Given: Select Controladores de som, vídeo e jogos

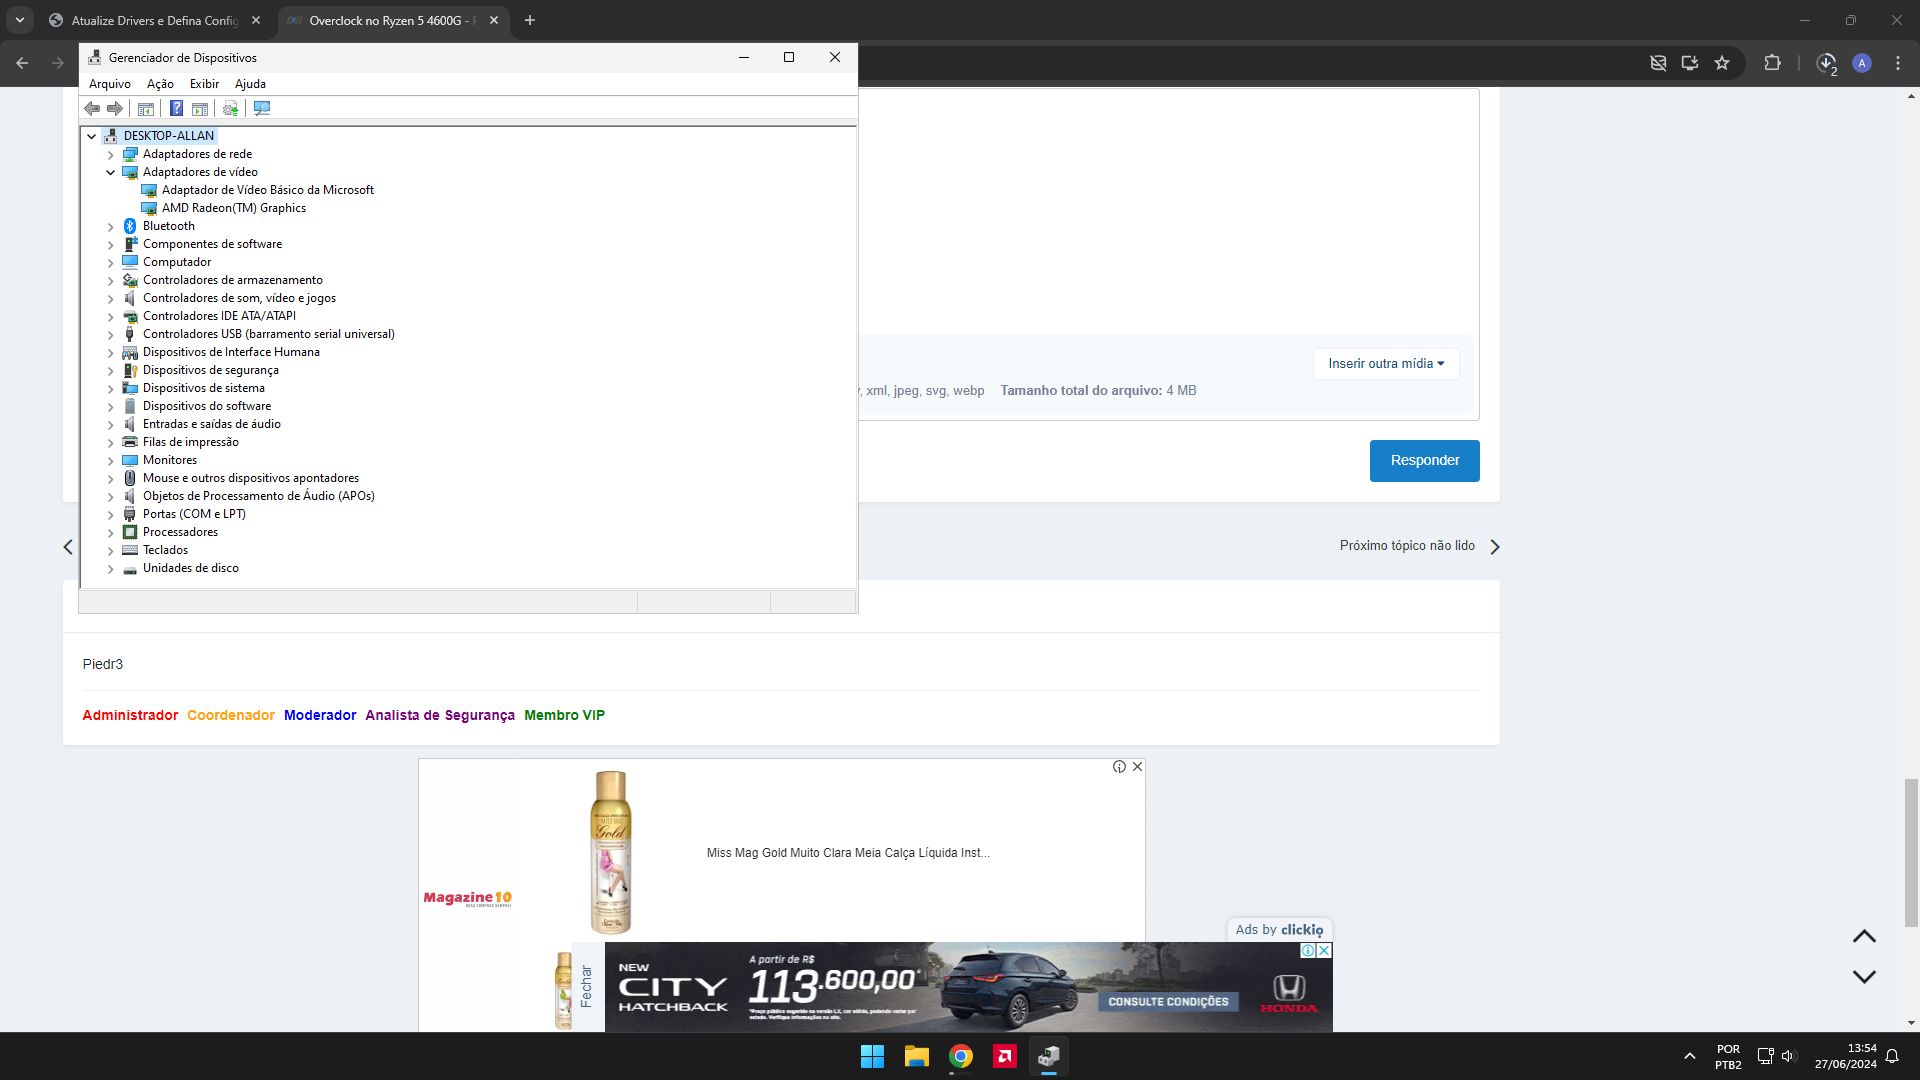Looking at the screenshot, I should click(x=239, y=298).
